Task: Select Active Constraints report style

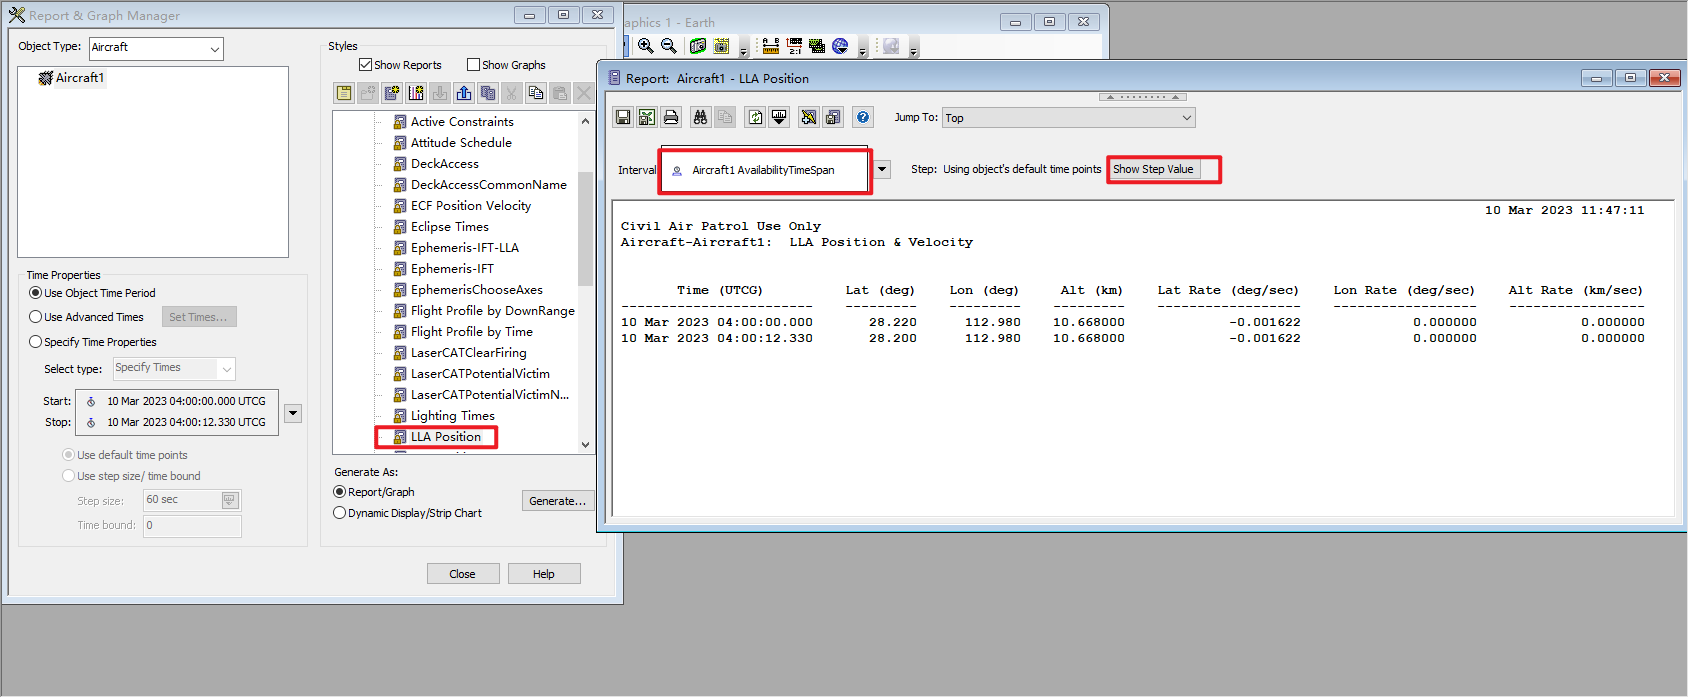Action: [x=453, y=122]
